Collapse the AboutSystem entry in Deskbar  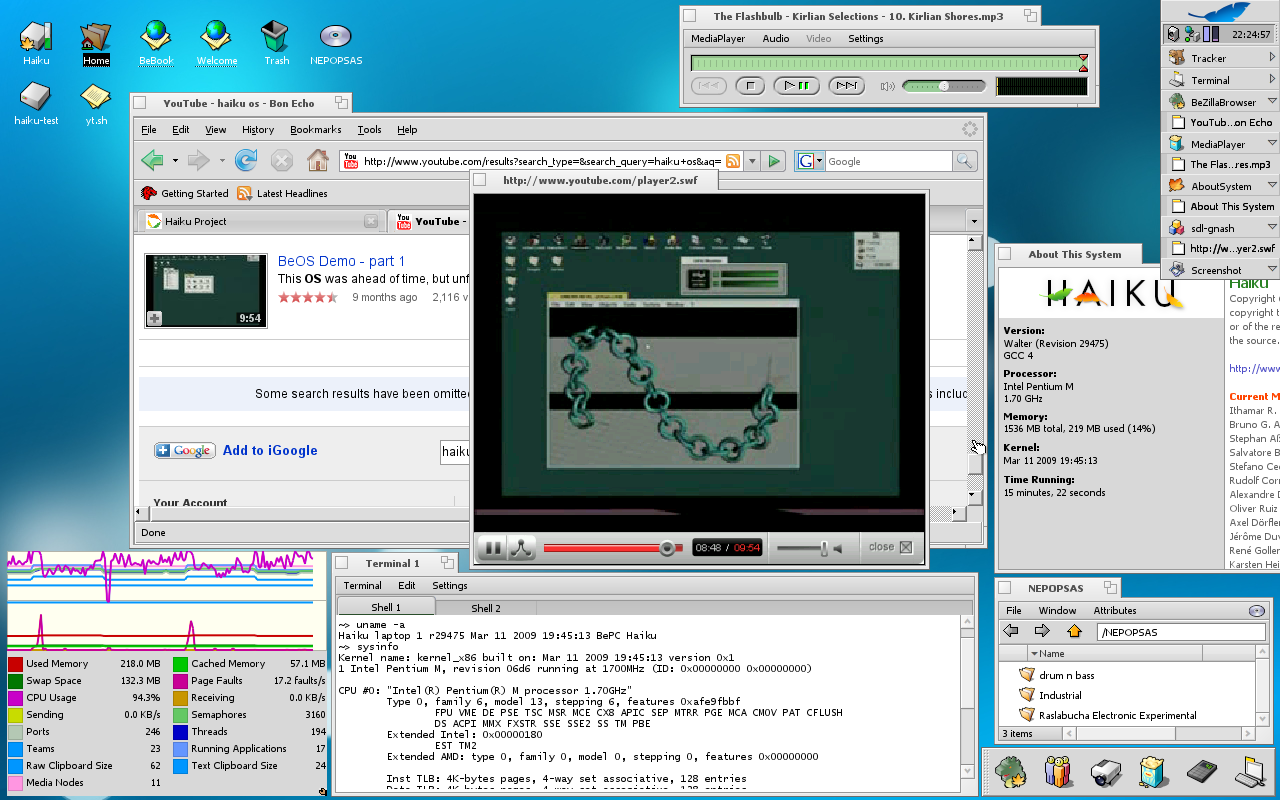1272,186
